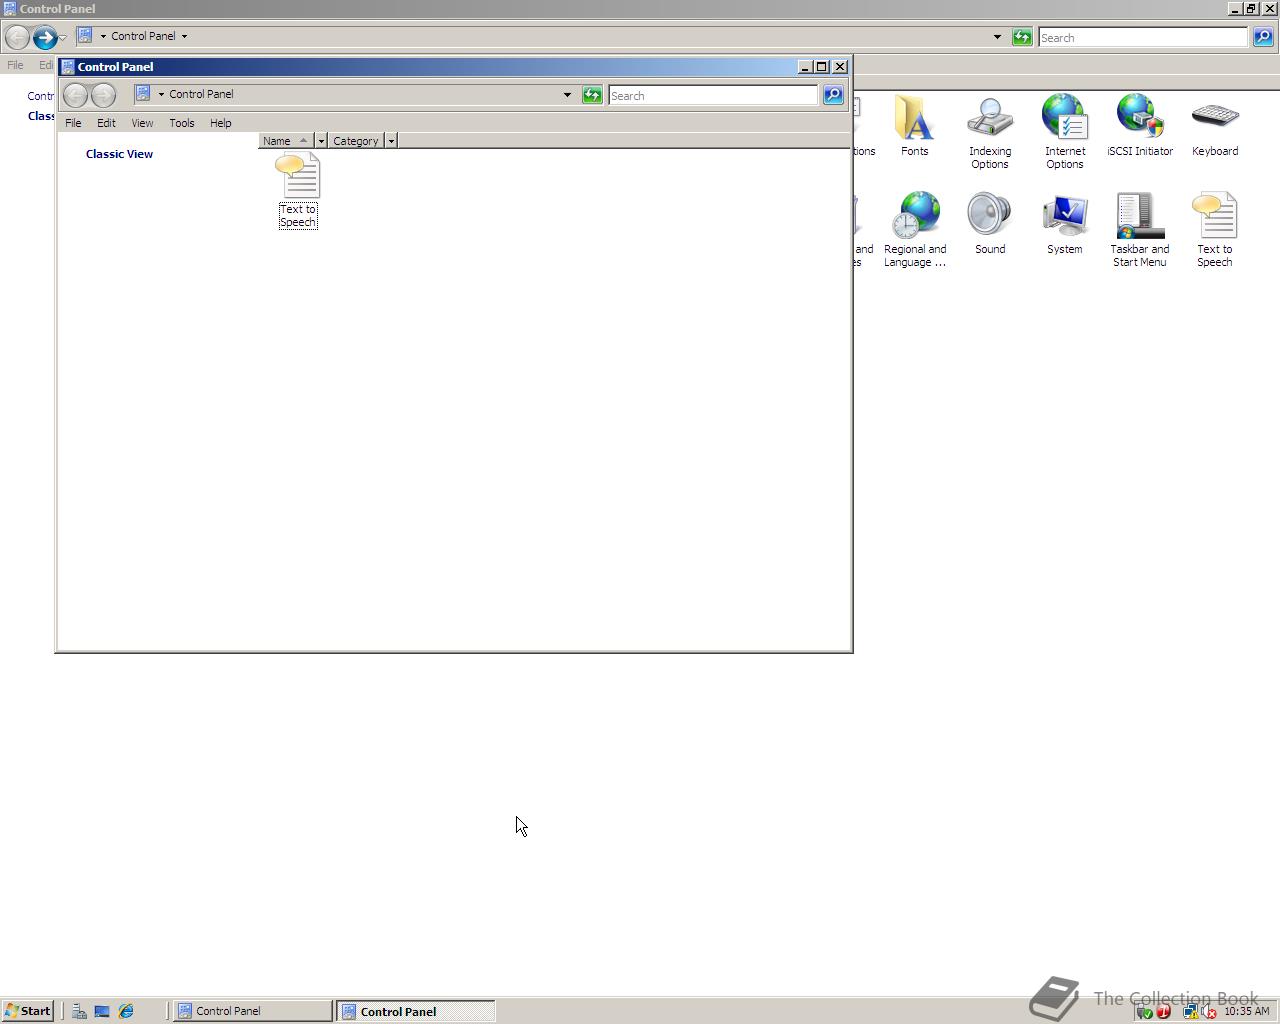Open Fonts folder in background Control Panel
This screenshot has height=1024, width=1280.
click(x=914, y=126)
